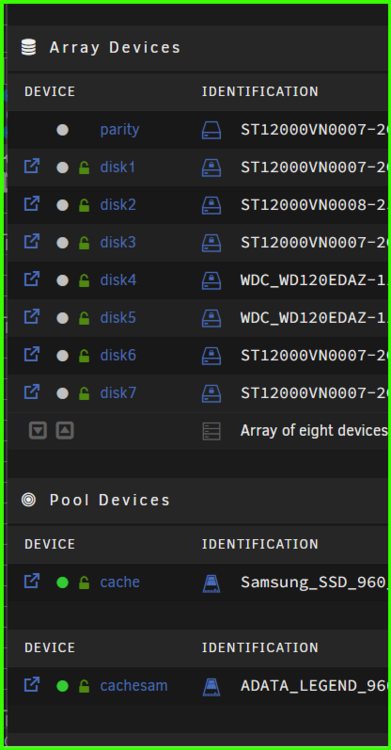Go to the disk4 device page

(118, 280)
